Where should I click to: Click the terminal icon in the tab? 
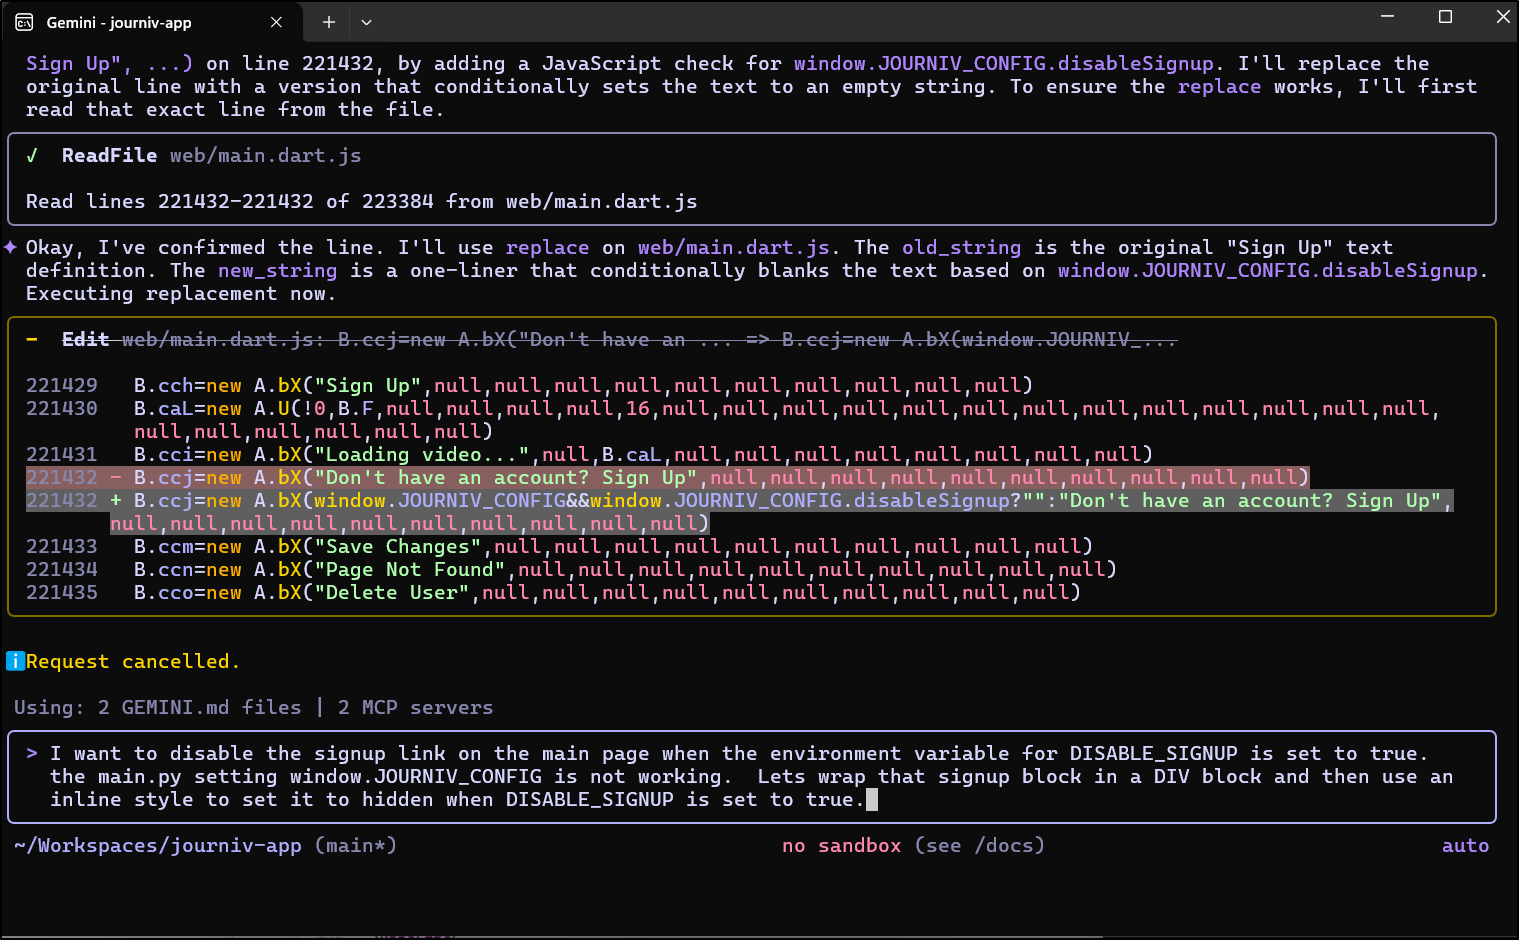pos(24,22)
